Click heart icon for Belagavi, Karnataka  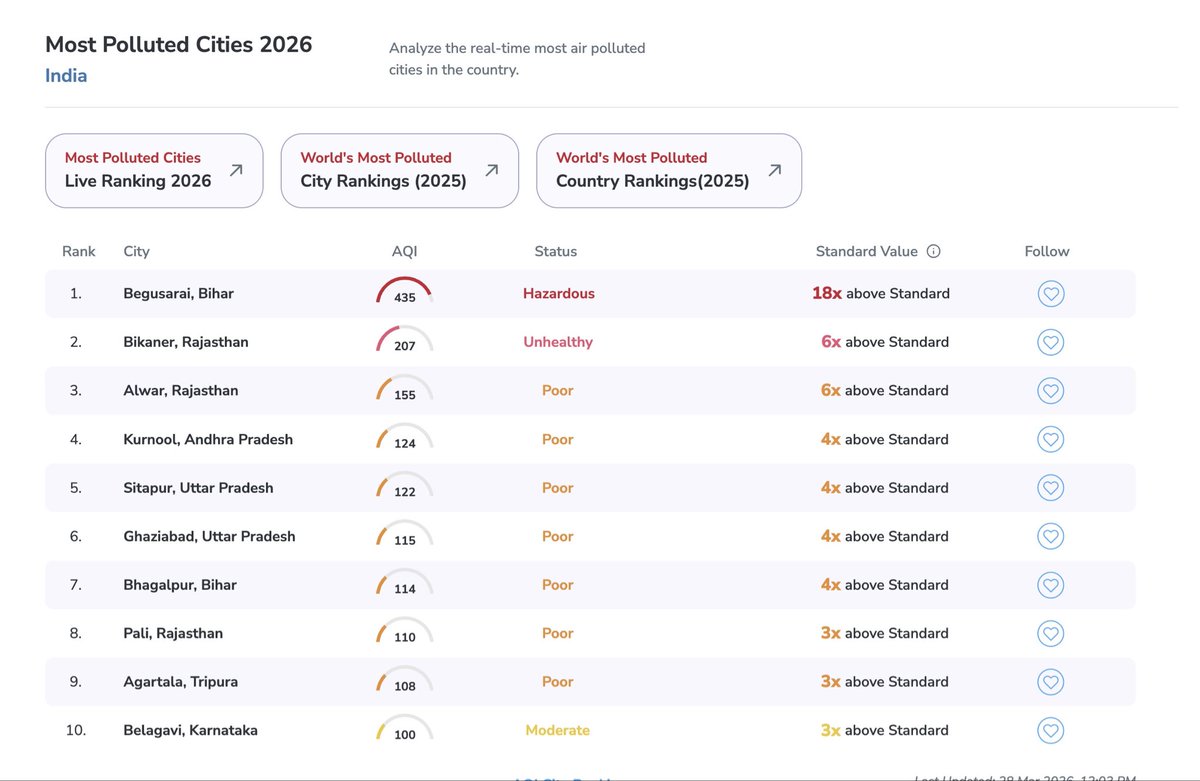(1050, 730)
